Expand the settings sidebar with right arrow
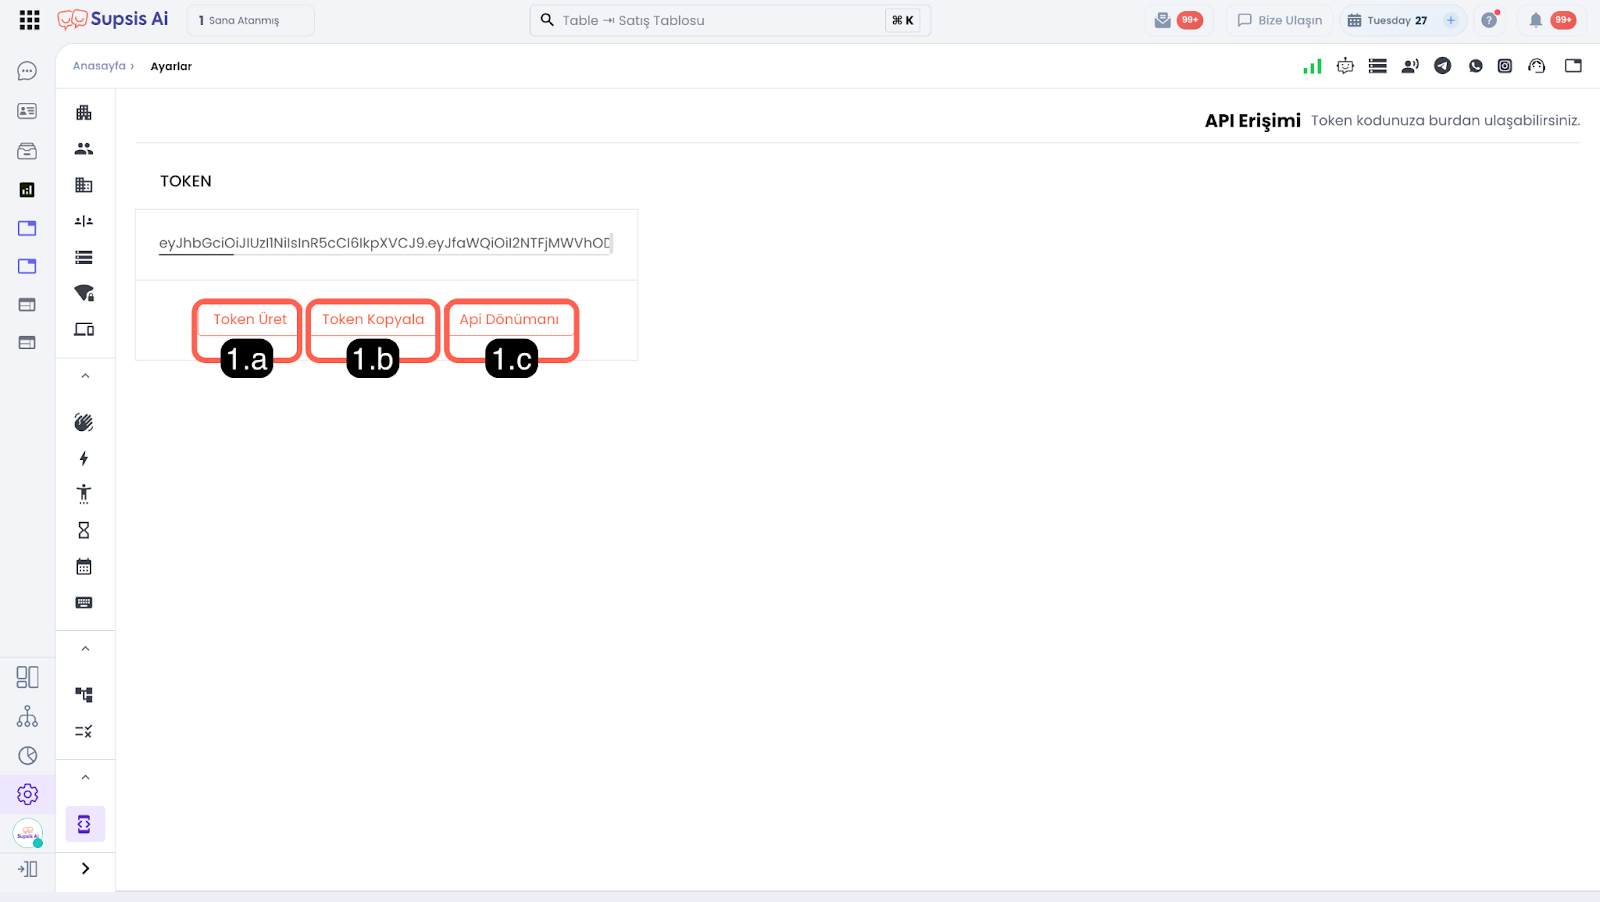The height and width of the screenshot is (902, 1600). tap(85, 868)
